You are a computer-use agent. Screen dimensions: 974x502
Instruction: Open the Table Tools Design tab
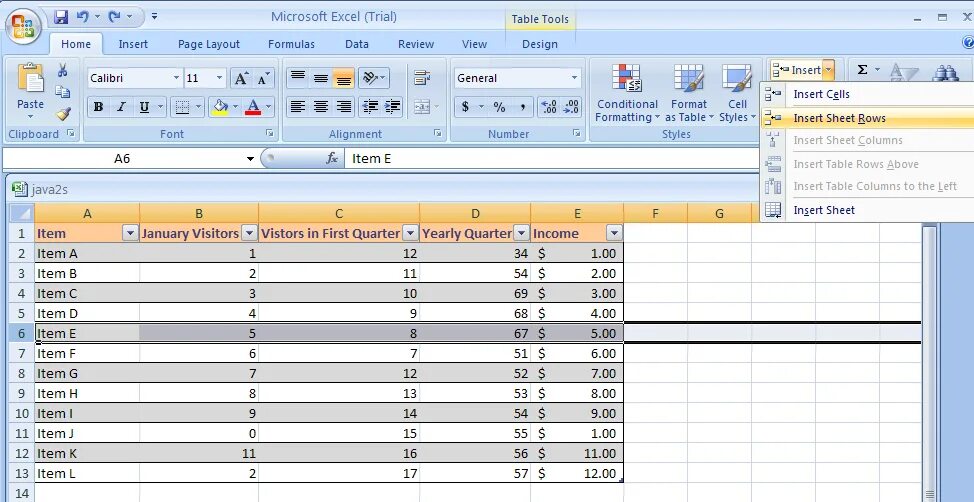click(540, 44)
